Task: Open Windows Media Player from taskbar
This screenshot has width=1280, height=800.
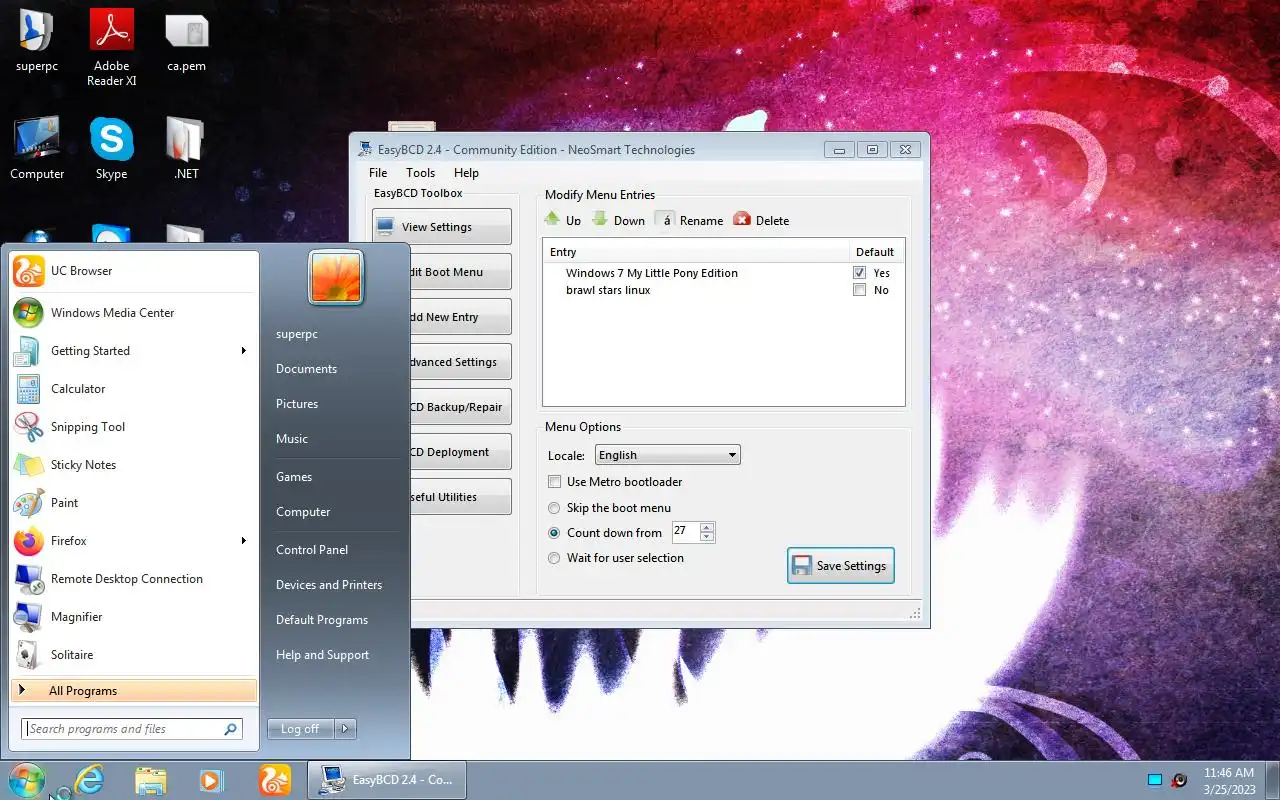Action: (212, 780)
